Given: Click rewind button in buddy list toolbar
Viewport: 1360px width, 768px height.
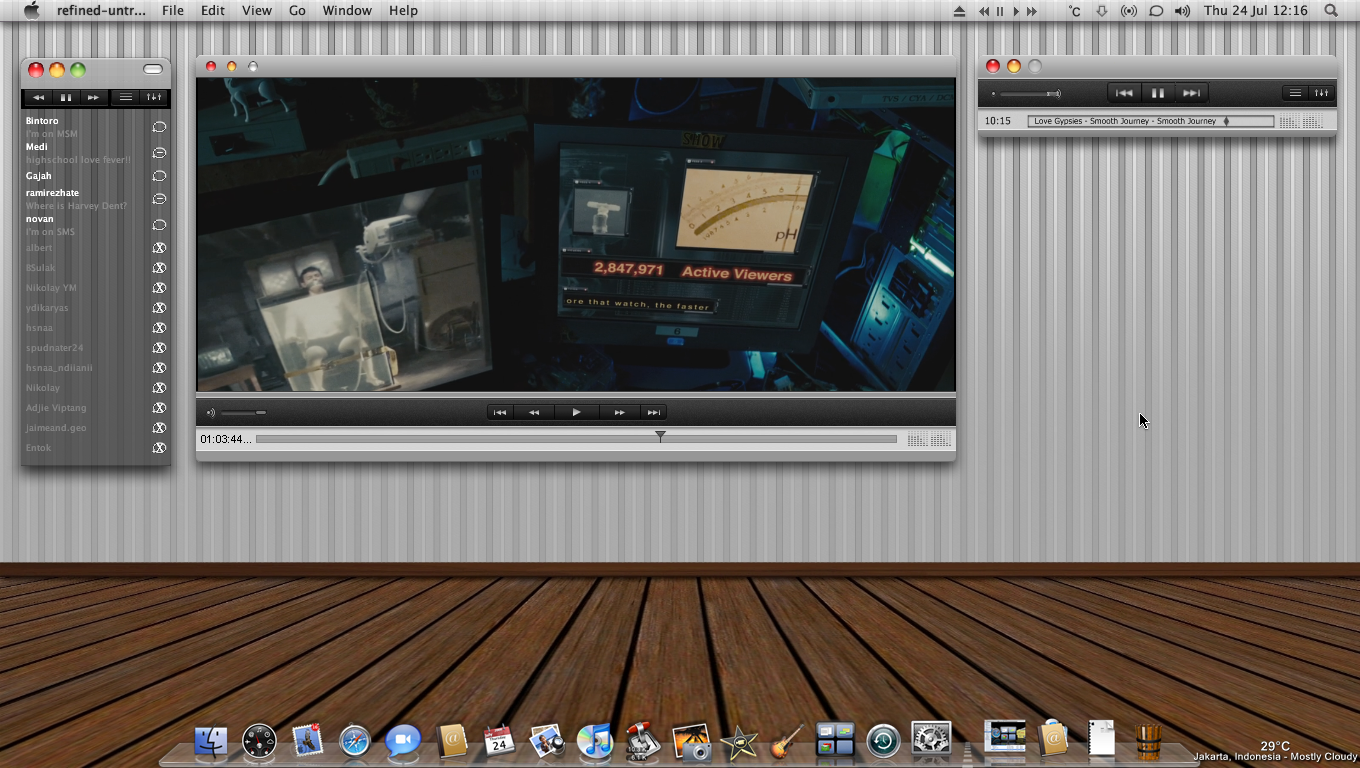Looking at the screenshot, I should pos(39,97).
